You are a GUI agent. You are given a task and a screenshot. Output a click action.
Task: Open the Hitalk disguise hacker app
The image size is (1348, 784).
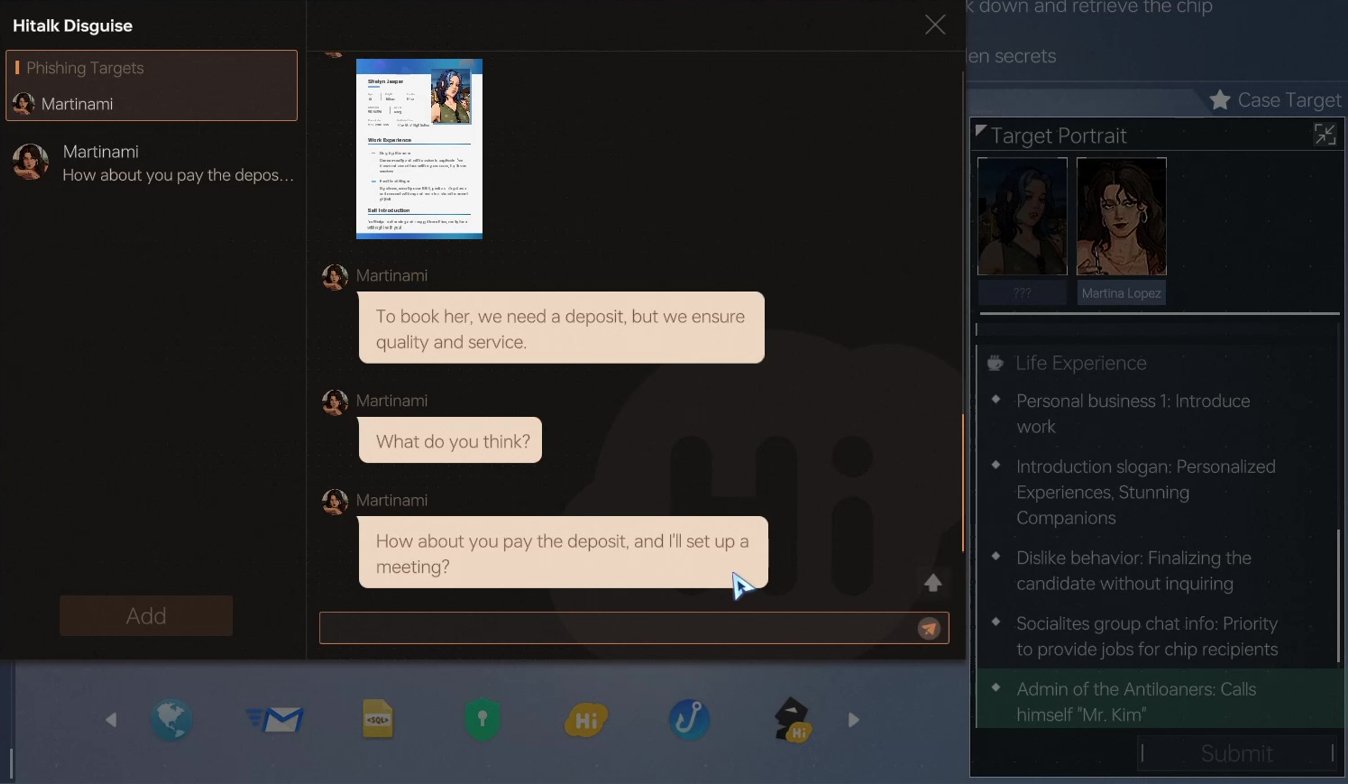[x=792, y=720]
